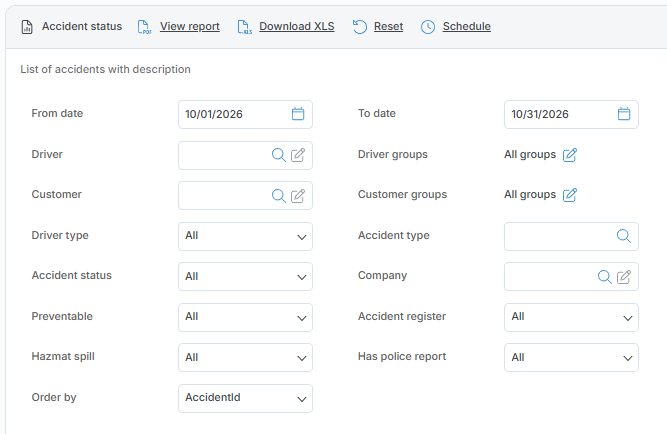
Task: Download the report as XLS
Action: click(x=297, y=26)
